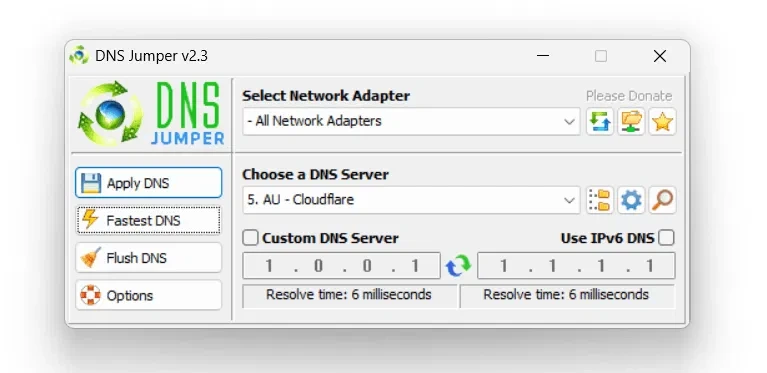This screenshot has width=767, height=373.
Task: Click the refresh network adapters icon
Action: (x=600, y=121)
